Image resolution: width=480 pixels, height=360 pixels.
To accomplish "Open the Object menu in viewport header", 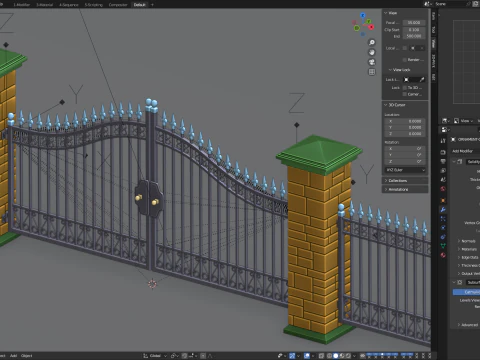I will 27,356.
